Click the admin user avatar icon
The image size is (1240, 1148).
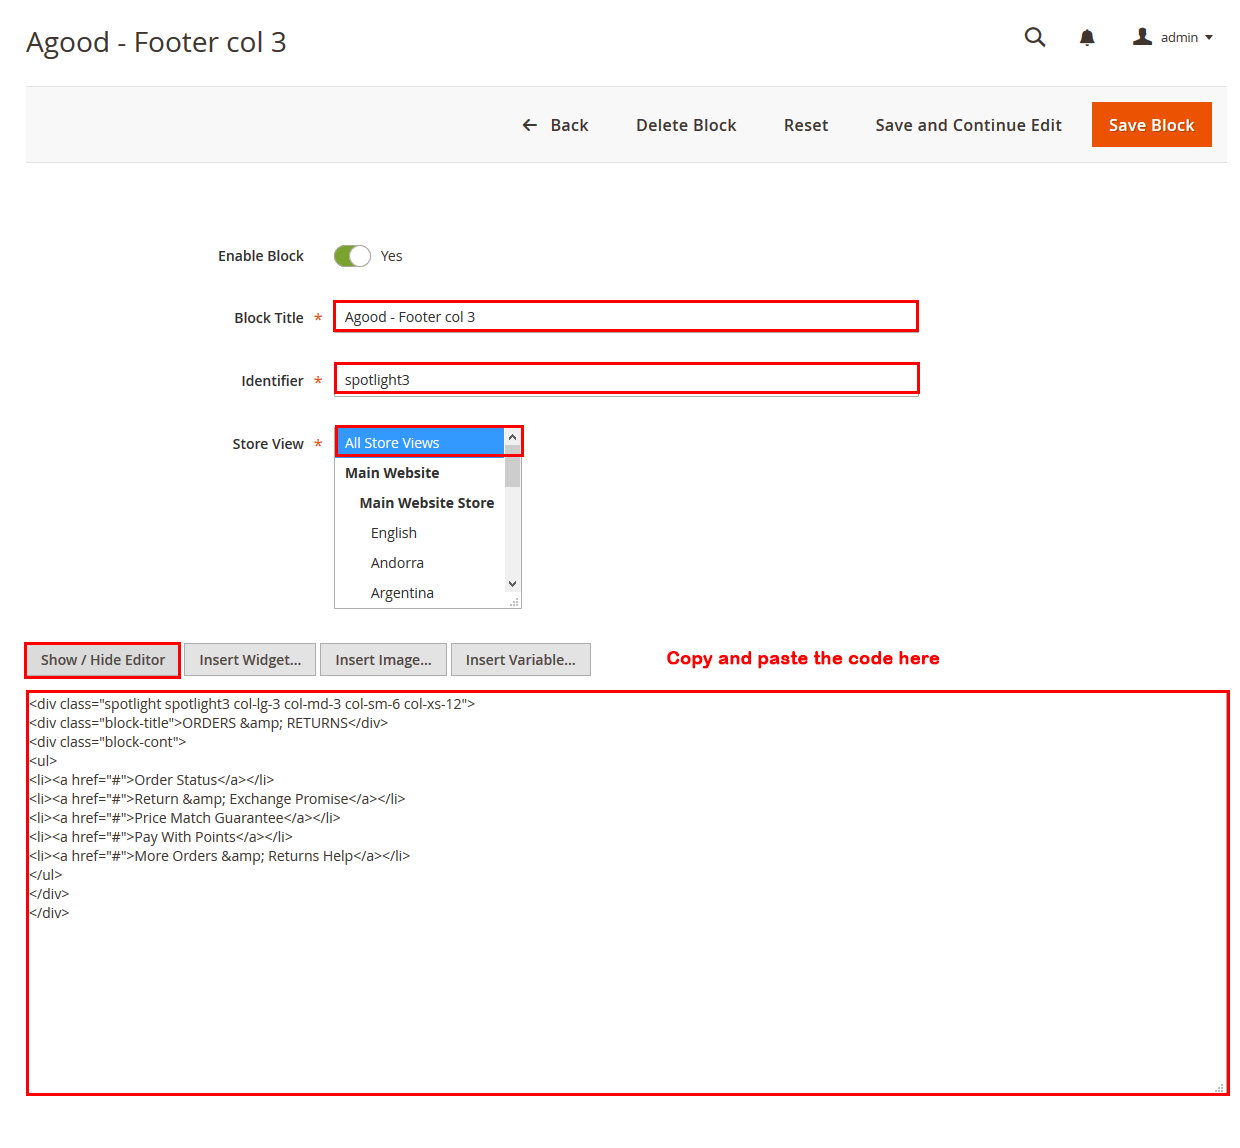tap(1142, 37)
